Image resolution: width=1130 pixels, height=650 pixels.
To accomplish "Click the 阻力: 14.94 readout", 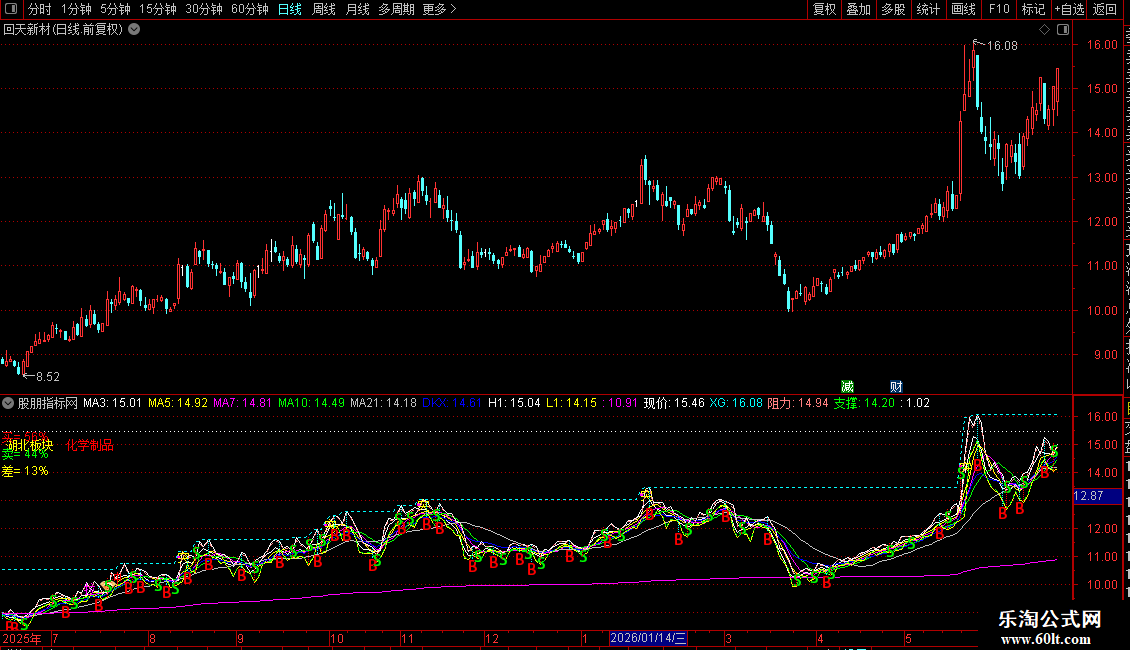I will 798,403.
